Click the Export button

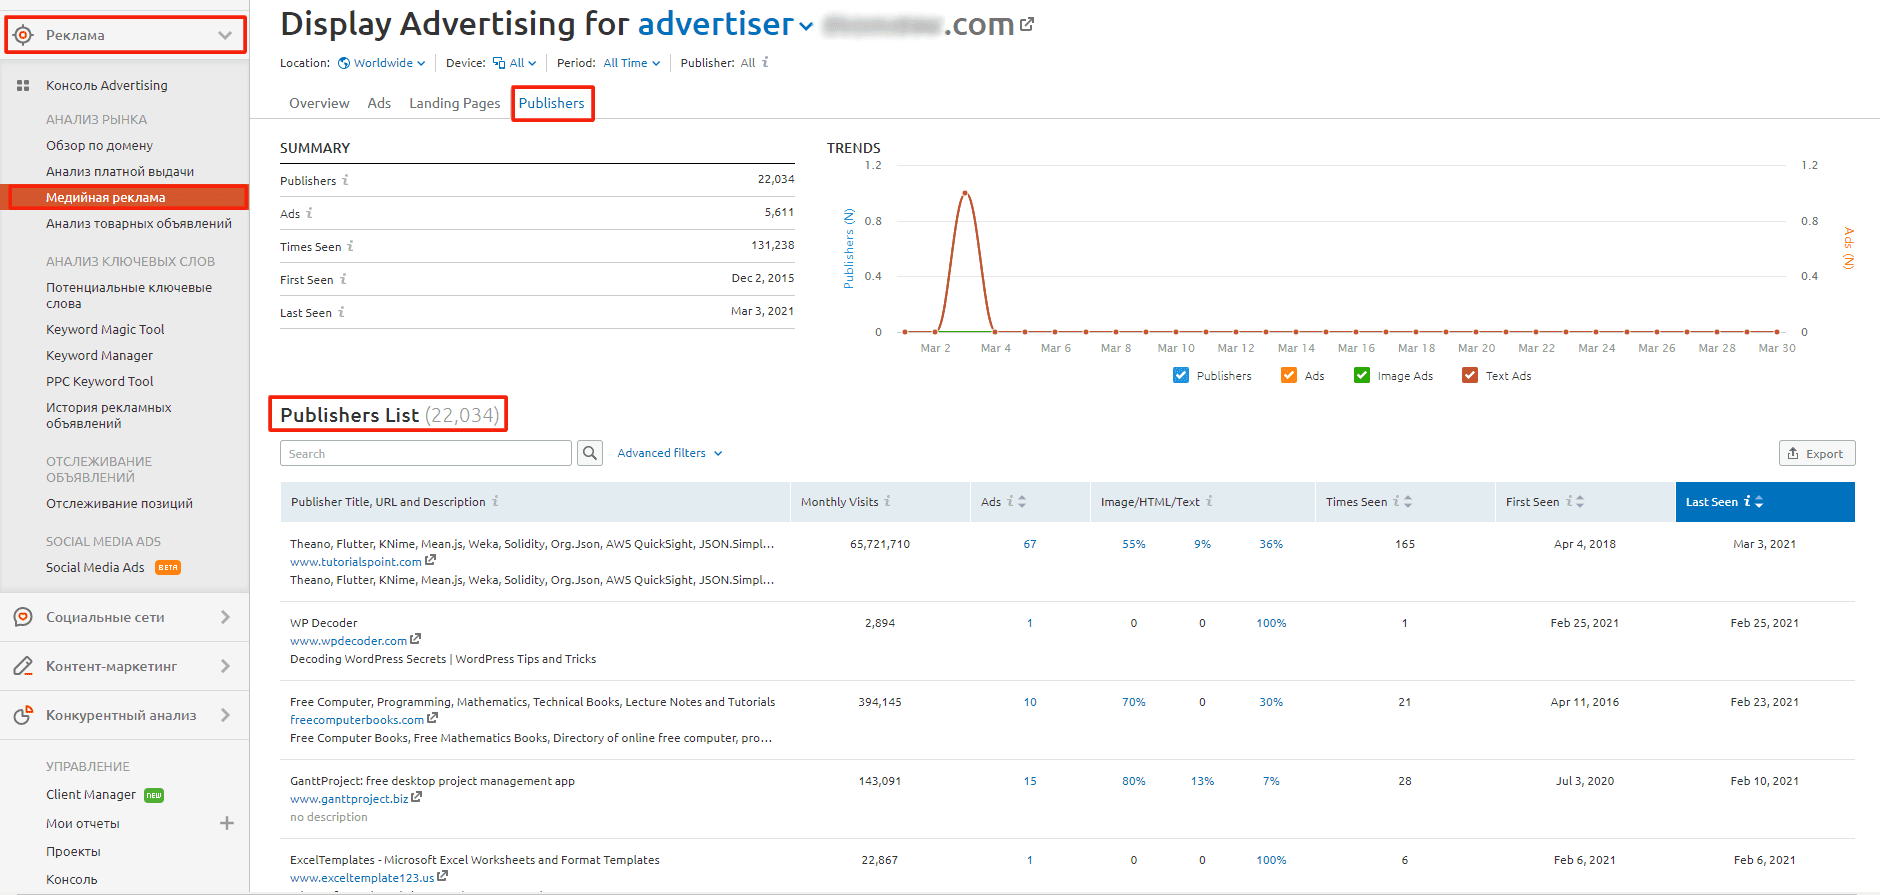click(1816, 453)
